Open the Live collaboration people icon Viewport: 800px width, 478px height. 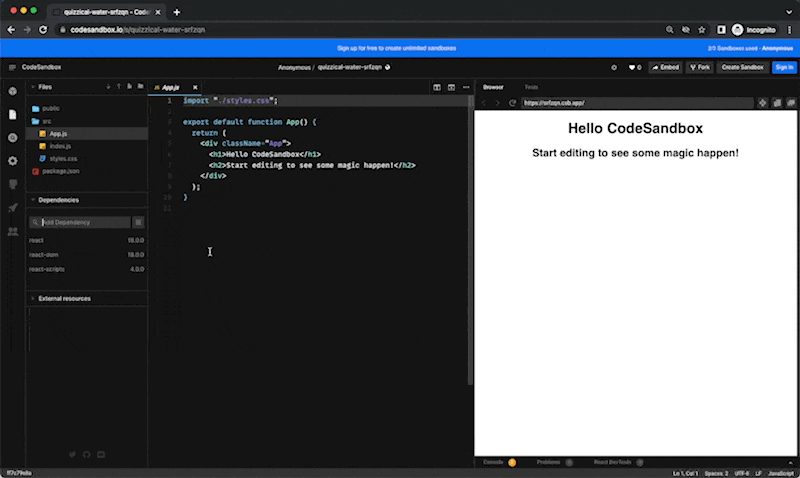pos(12,232)
